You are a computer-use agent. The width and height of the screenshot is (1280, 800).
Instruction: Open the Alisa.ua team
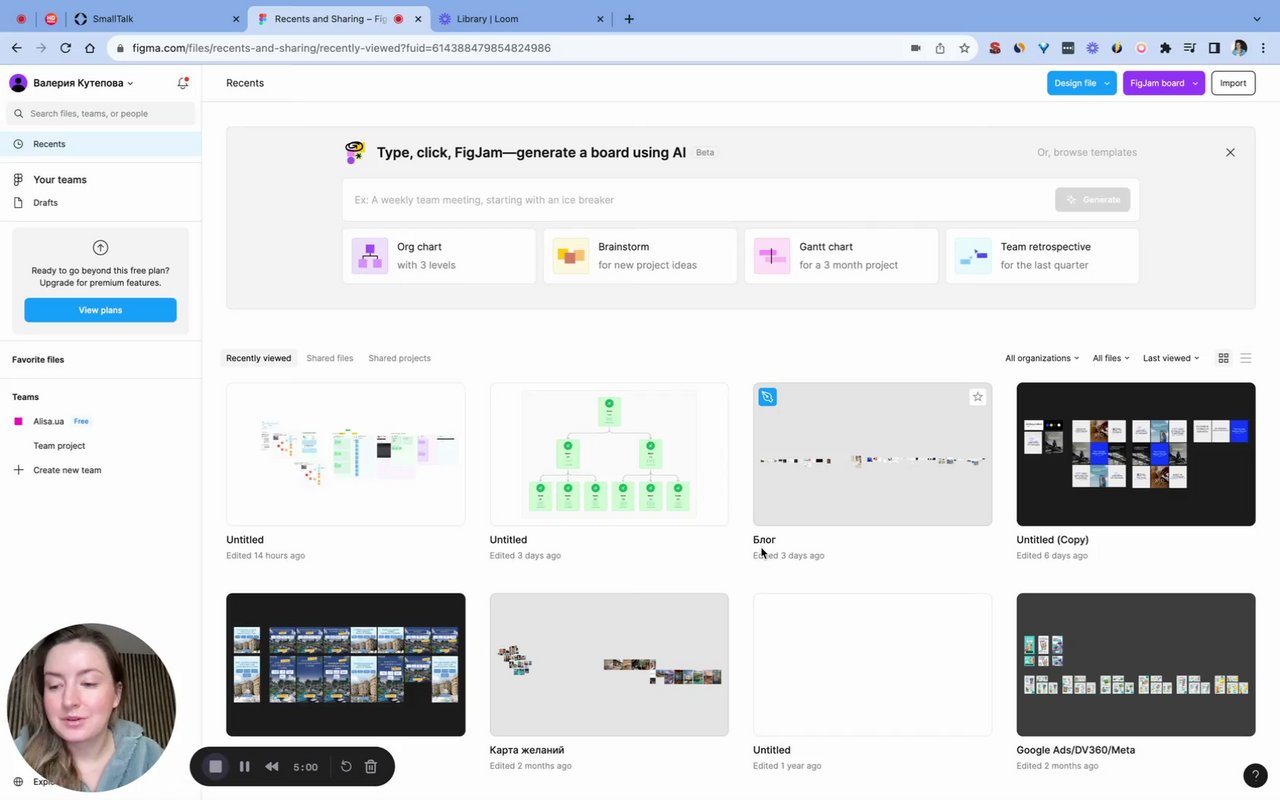48,421
